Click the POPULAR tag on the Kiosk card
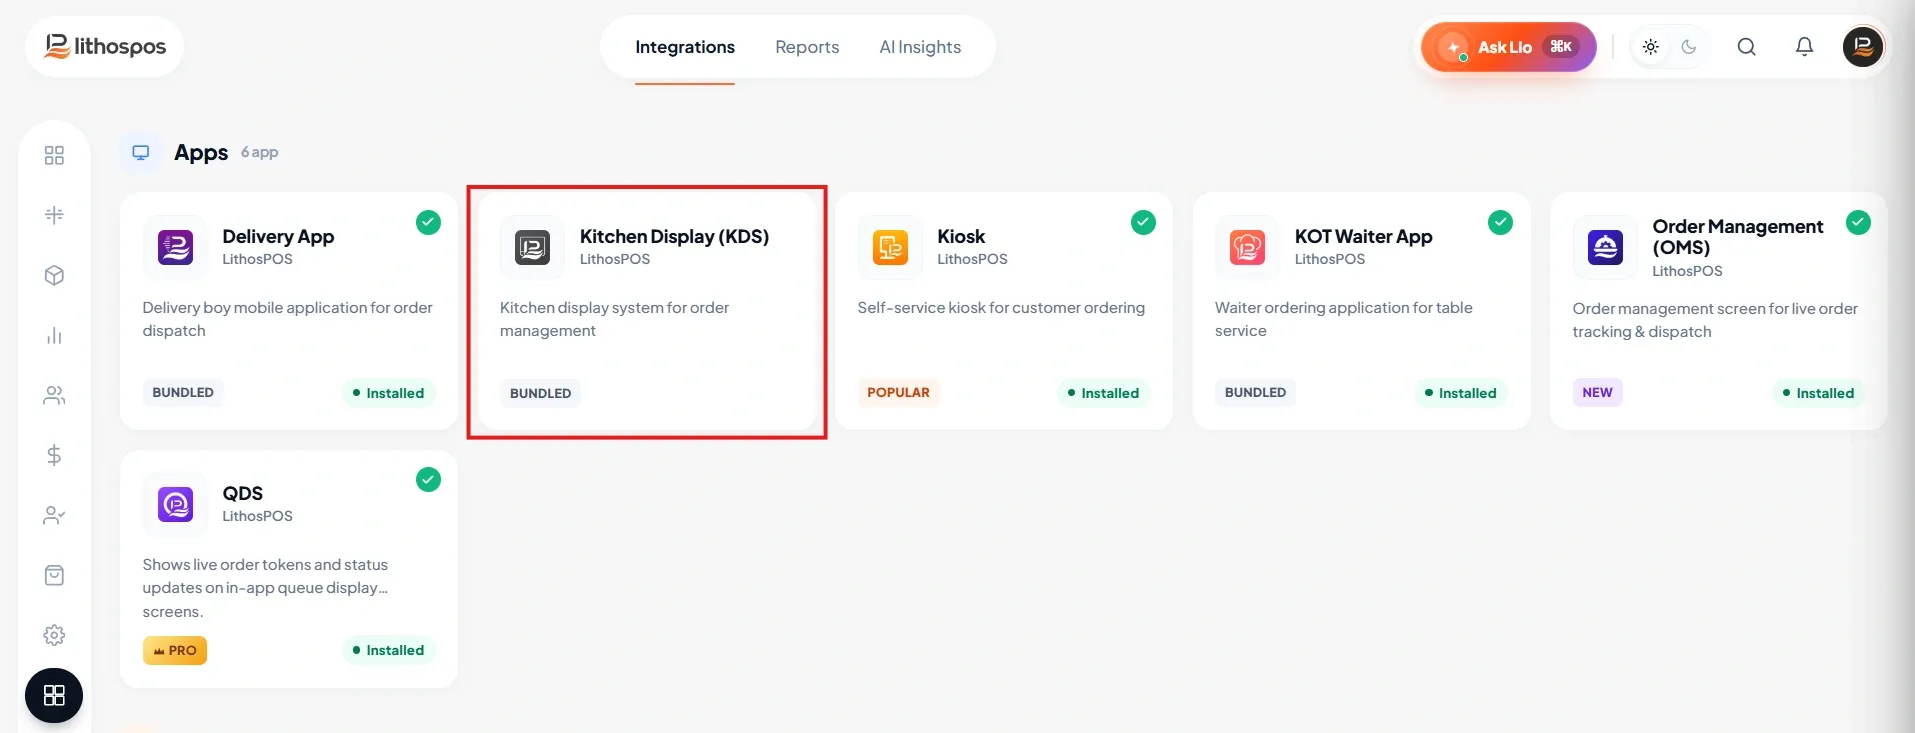1915x733 pixels. pyautogui.click(x=898, y=392)
